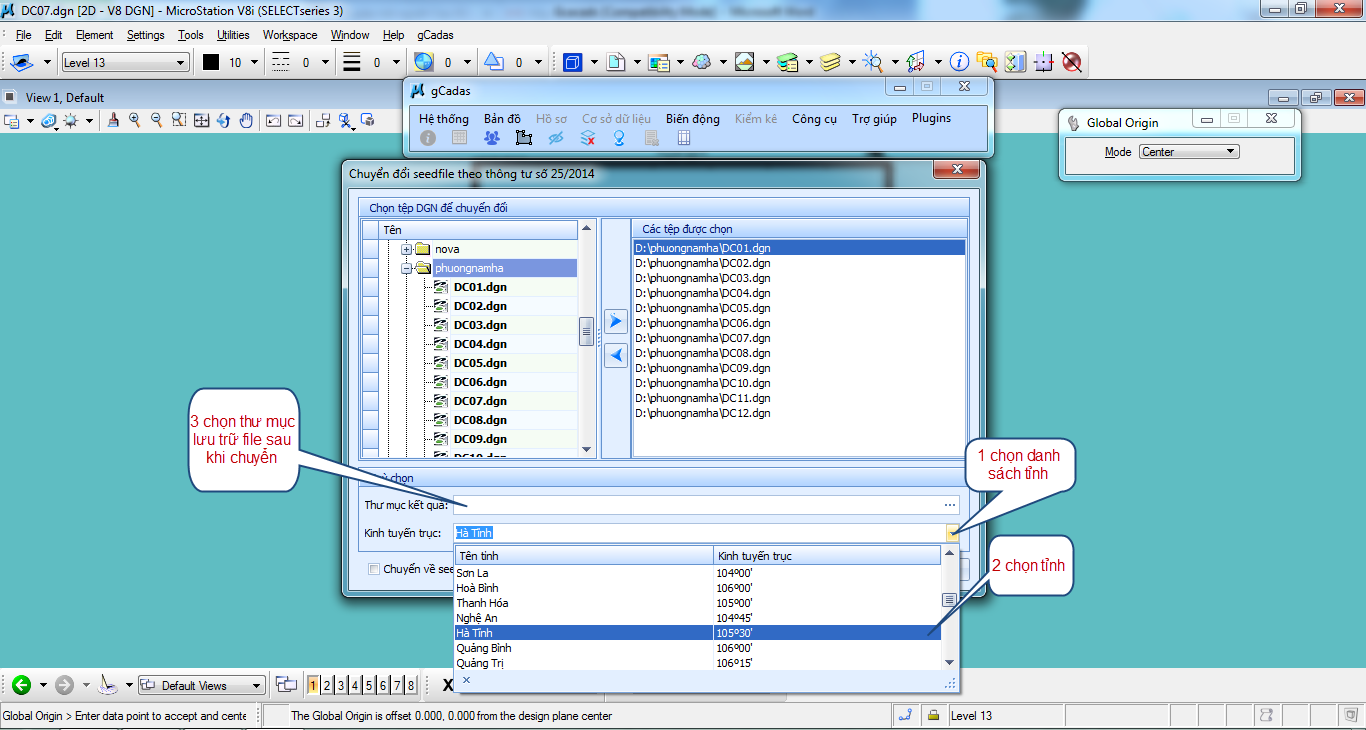This screenshot has height=730, width=1366.
Task: Open the Global Origin Mode dropdown
Action: point(1189,152)
